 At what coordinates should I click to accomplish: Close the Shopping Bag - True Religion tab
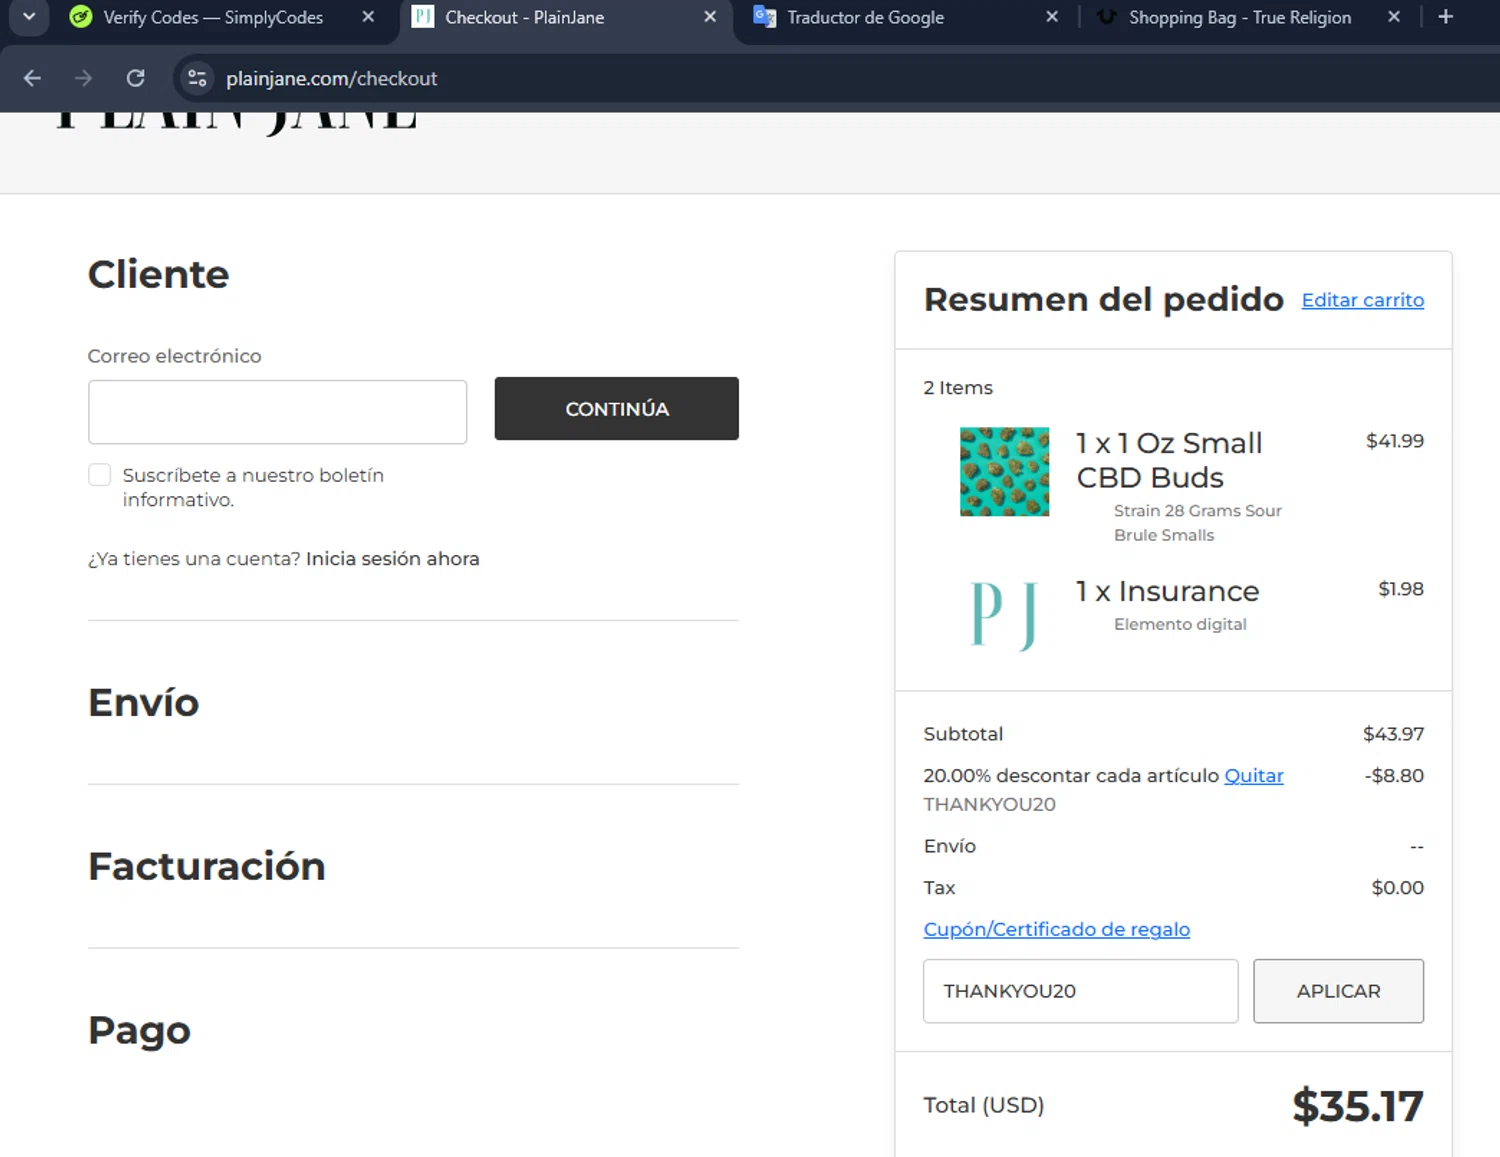pyautogui.click(x=1394, y=17)
